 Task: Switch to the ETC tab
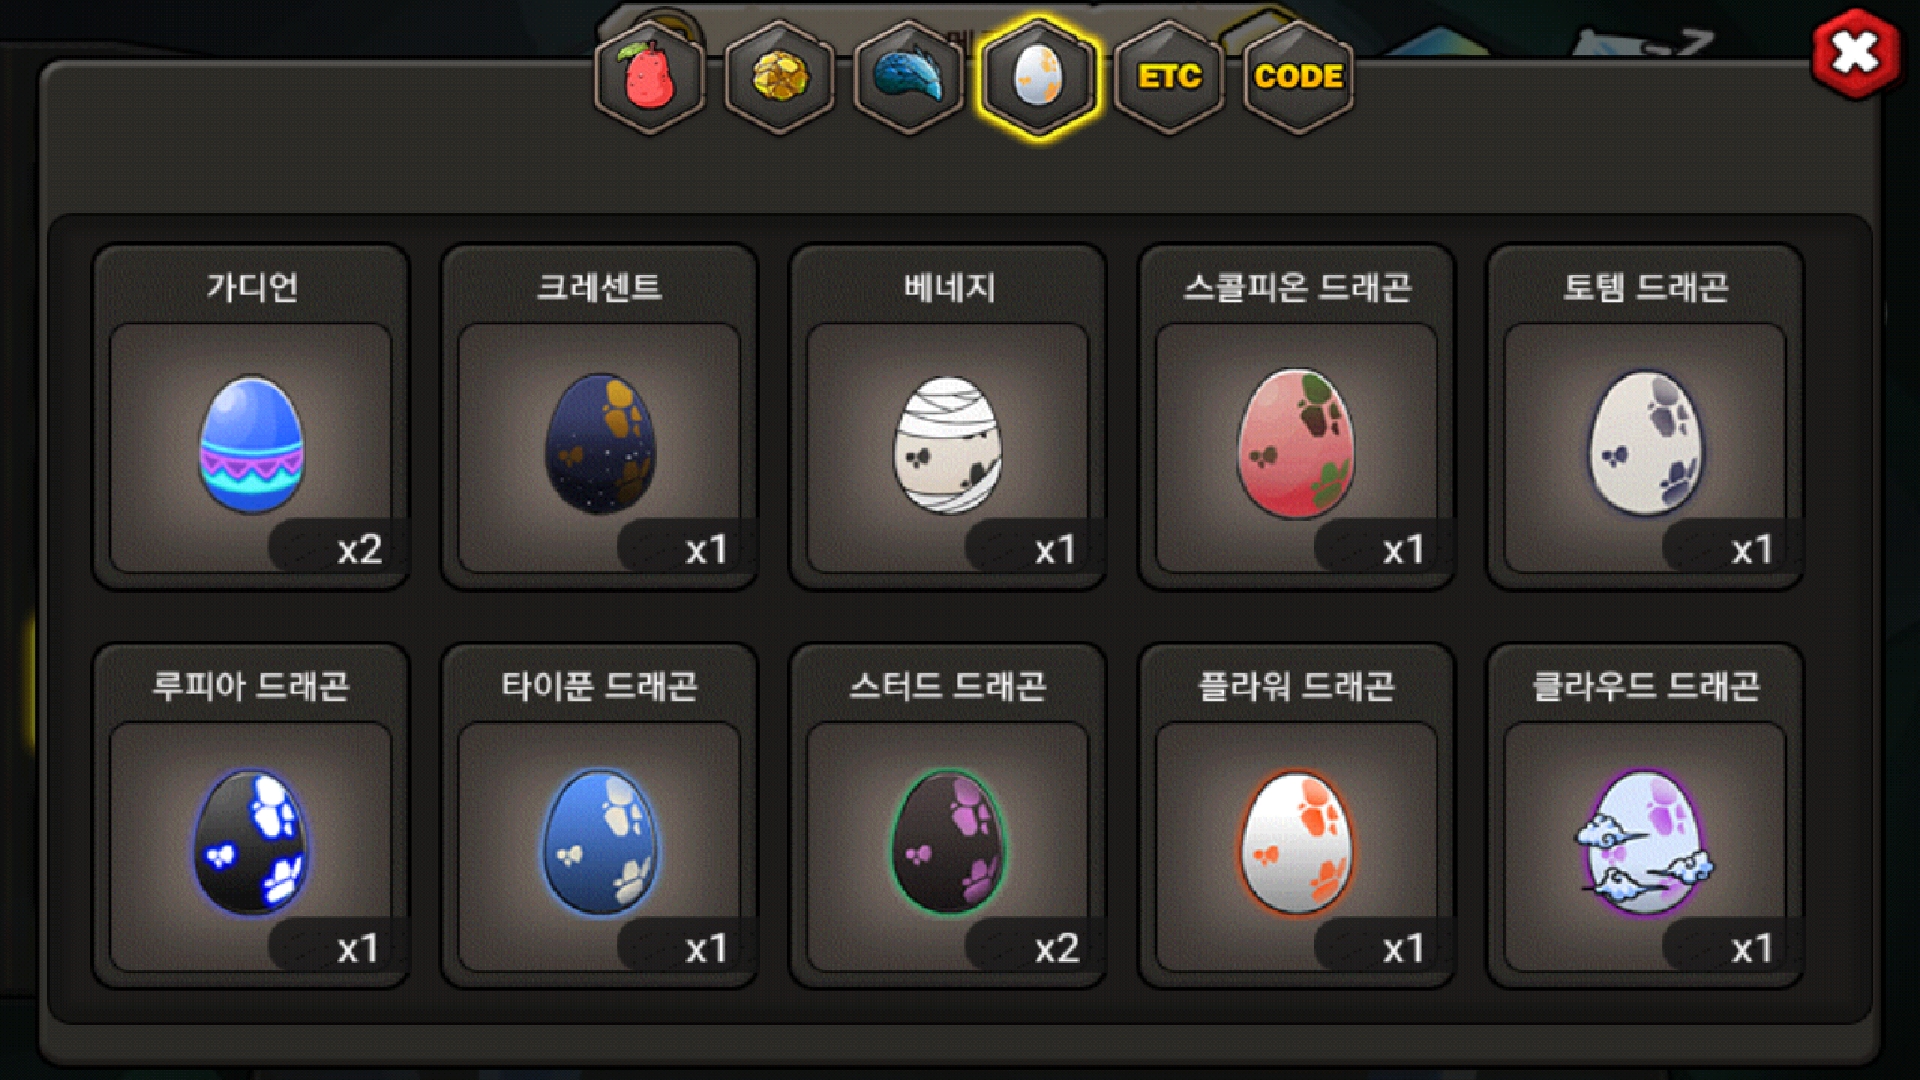pos(1169,77)
